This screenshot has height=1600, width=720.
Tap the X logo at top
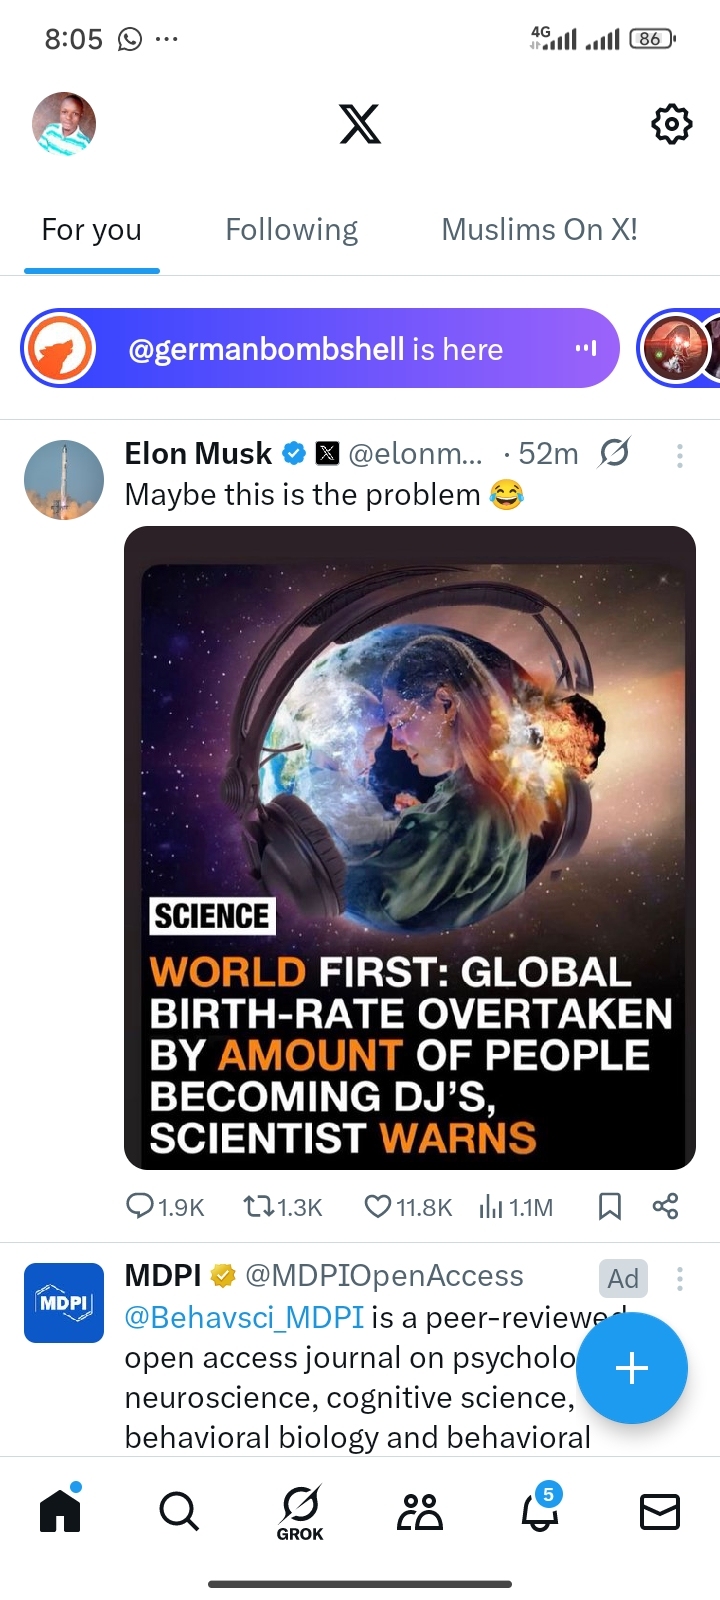click(x=360, y=124)
